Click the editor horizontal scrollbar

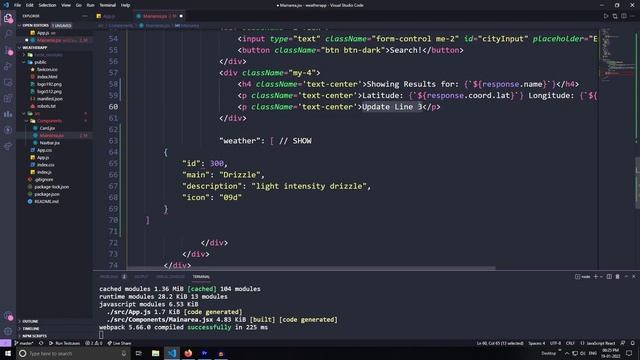tap(311, 269)
